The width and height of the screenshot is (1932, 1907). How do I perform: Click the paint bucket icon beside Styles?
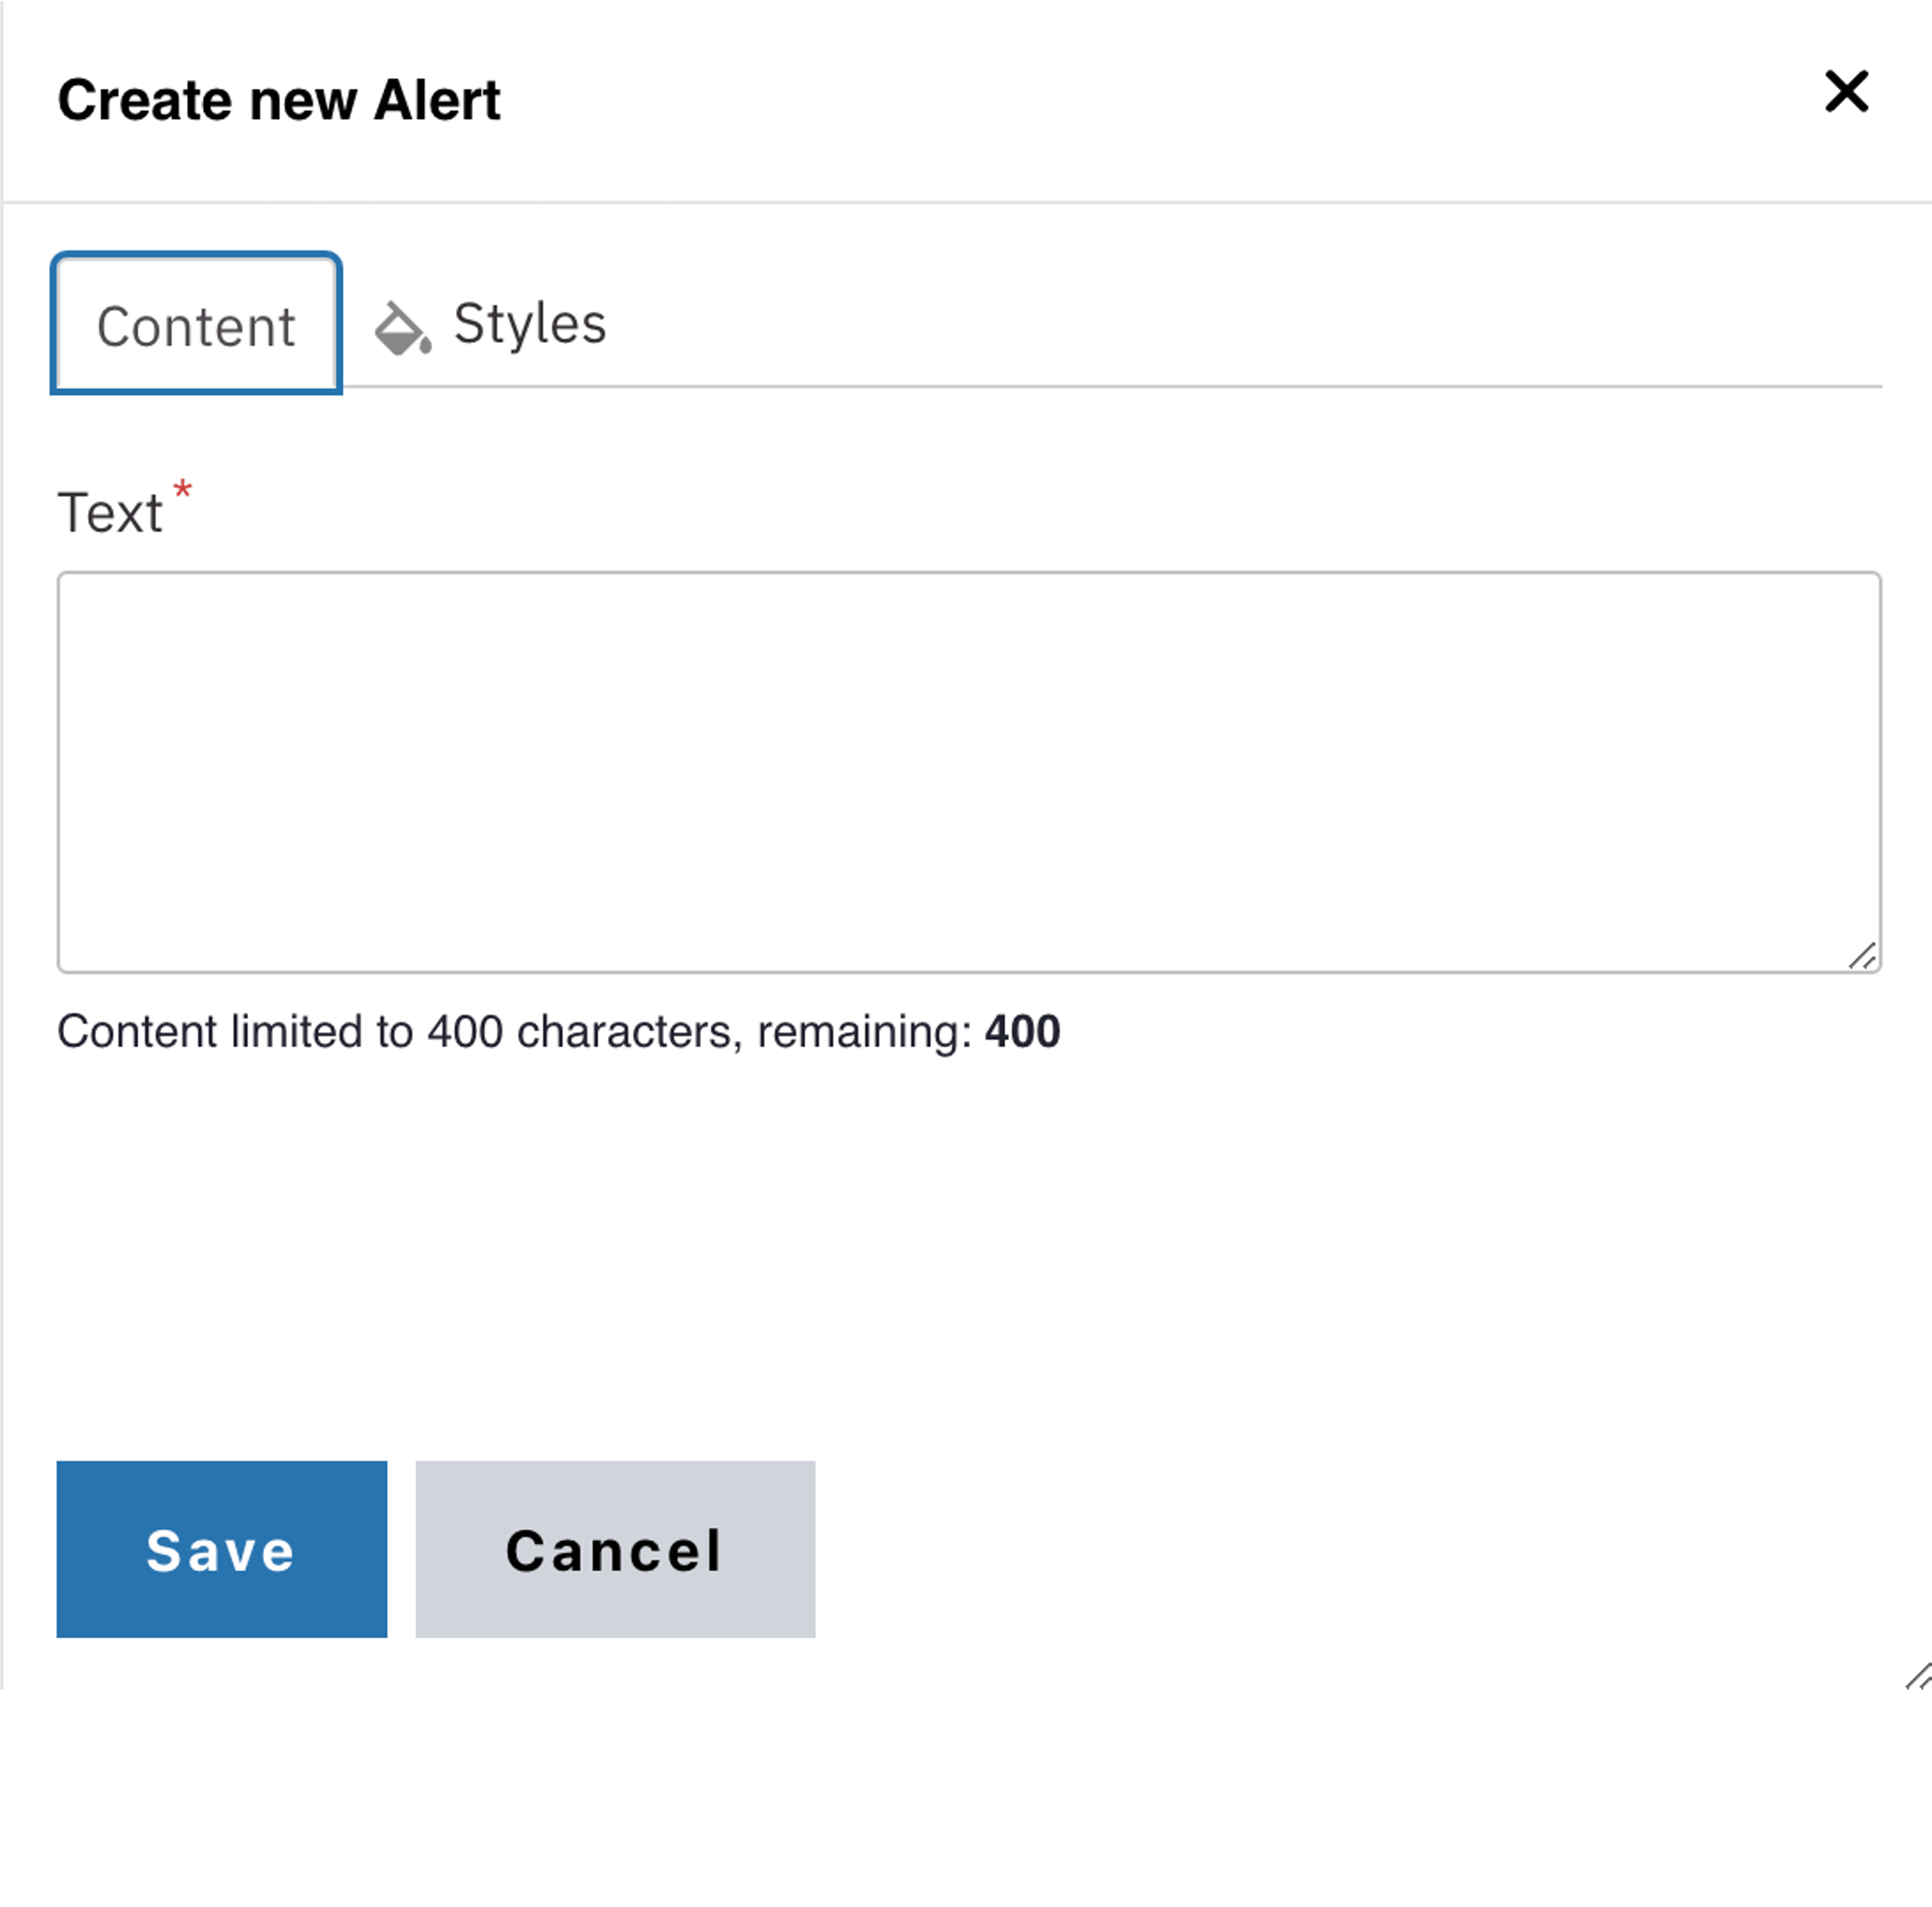(402, 328)
